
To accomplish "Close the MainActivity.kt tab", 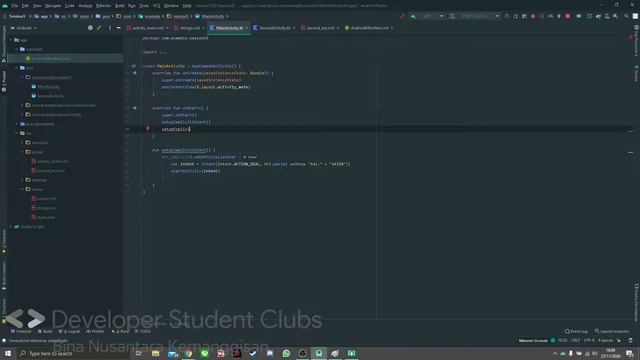I will point(247,28).
